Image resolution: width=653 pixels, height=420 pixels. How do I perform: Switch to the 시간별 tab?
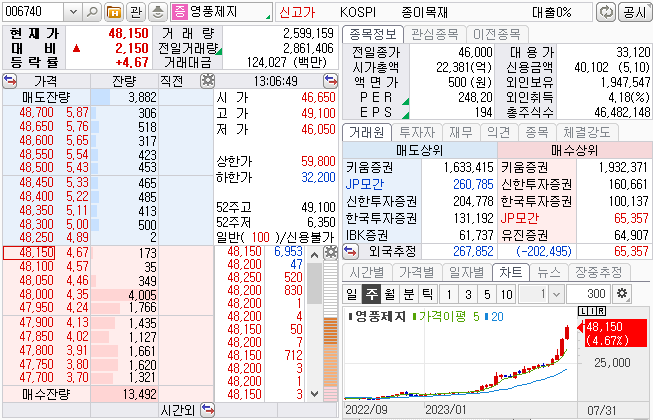[x=367, y=272]
